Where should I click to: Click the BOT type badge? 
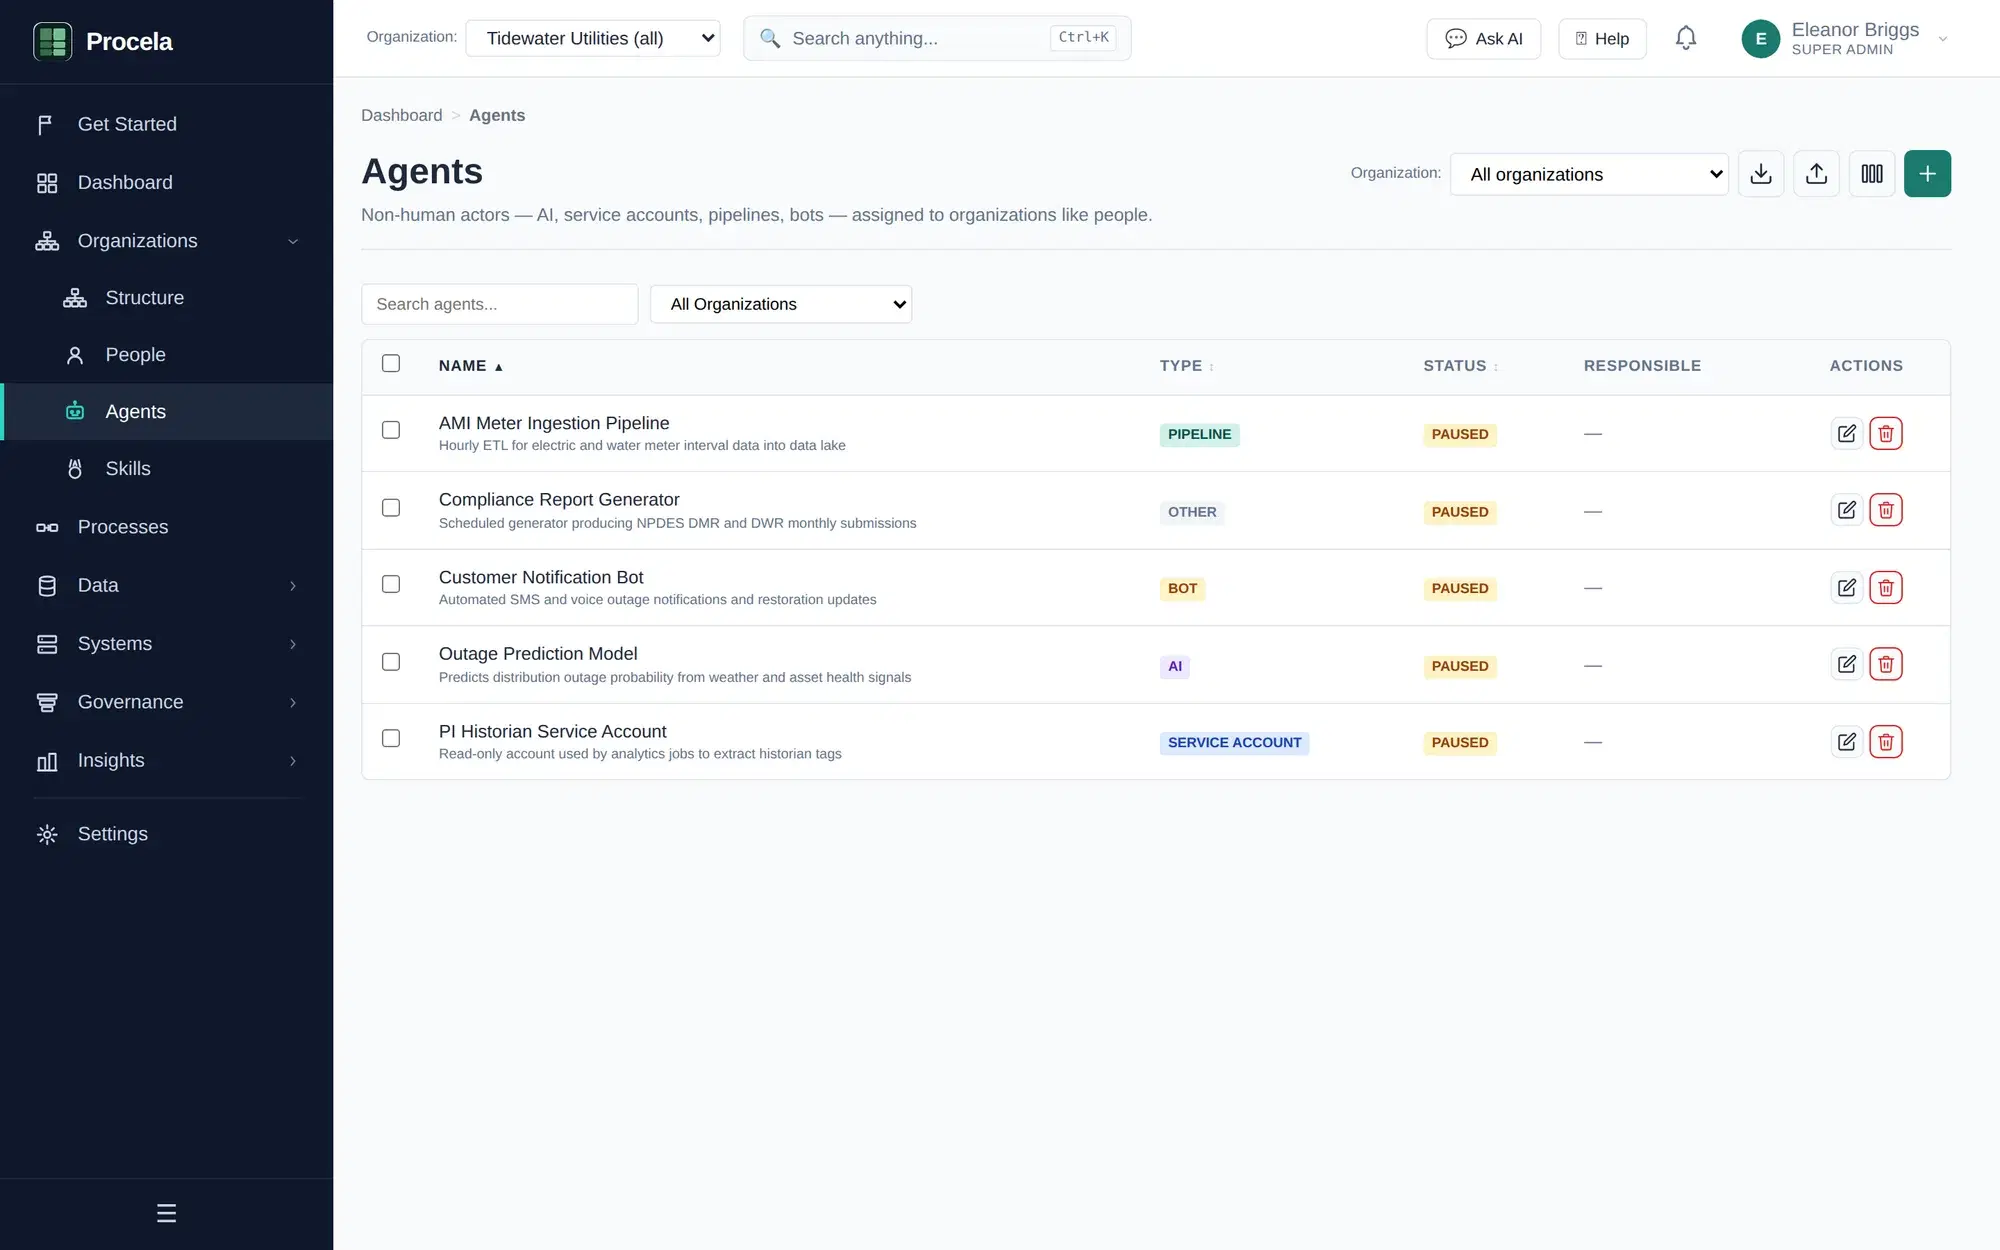coord(1182,588)
